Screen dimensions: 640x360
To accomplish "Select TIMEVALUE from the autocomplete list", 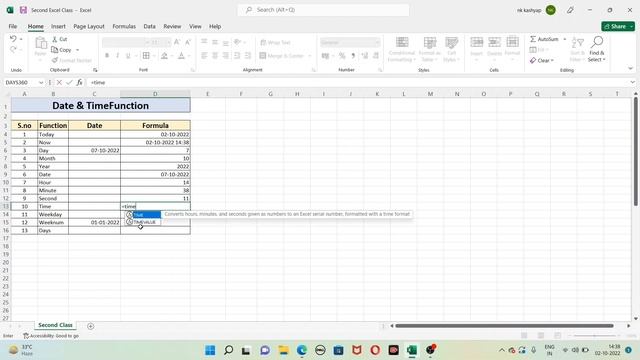I will (143, 222).
